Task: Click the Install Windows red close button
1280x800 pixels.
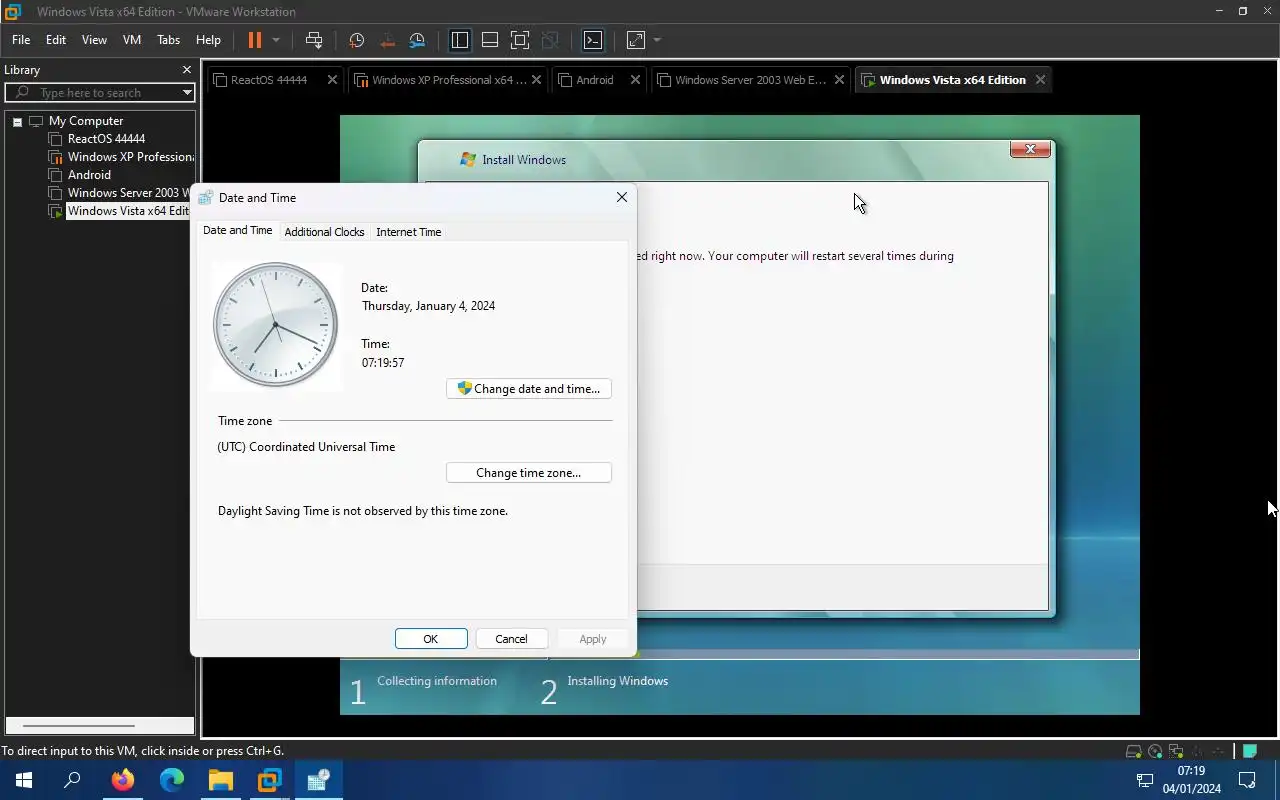Action: click(1030, 149)
